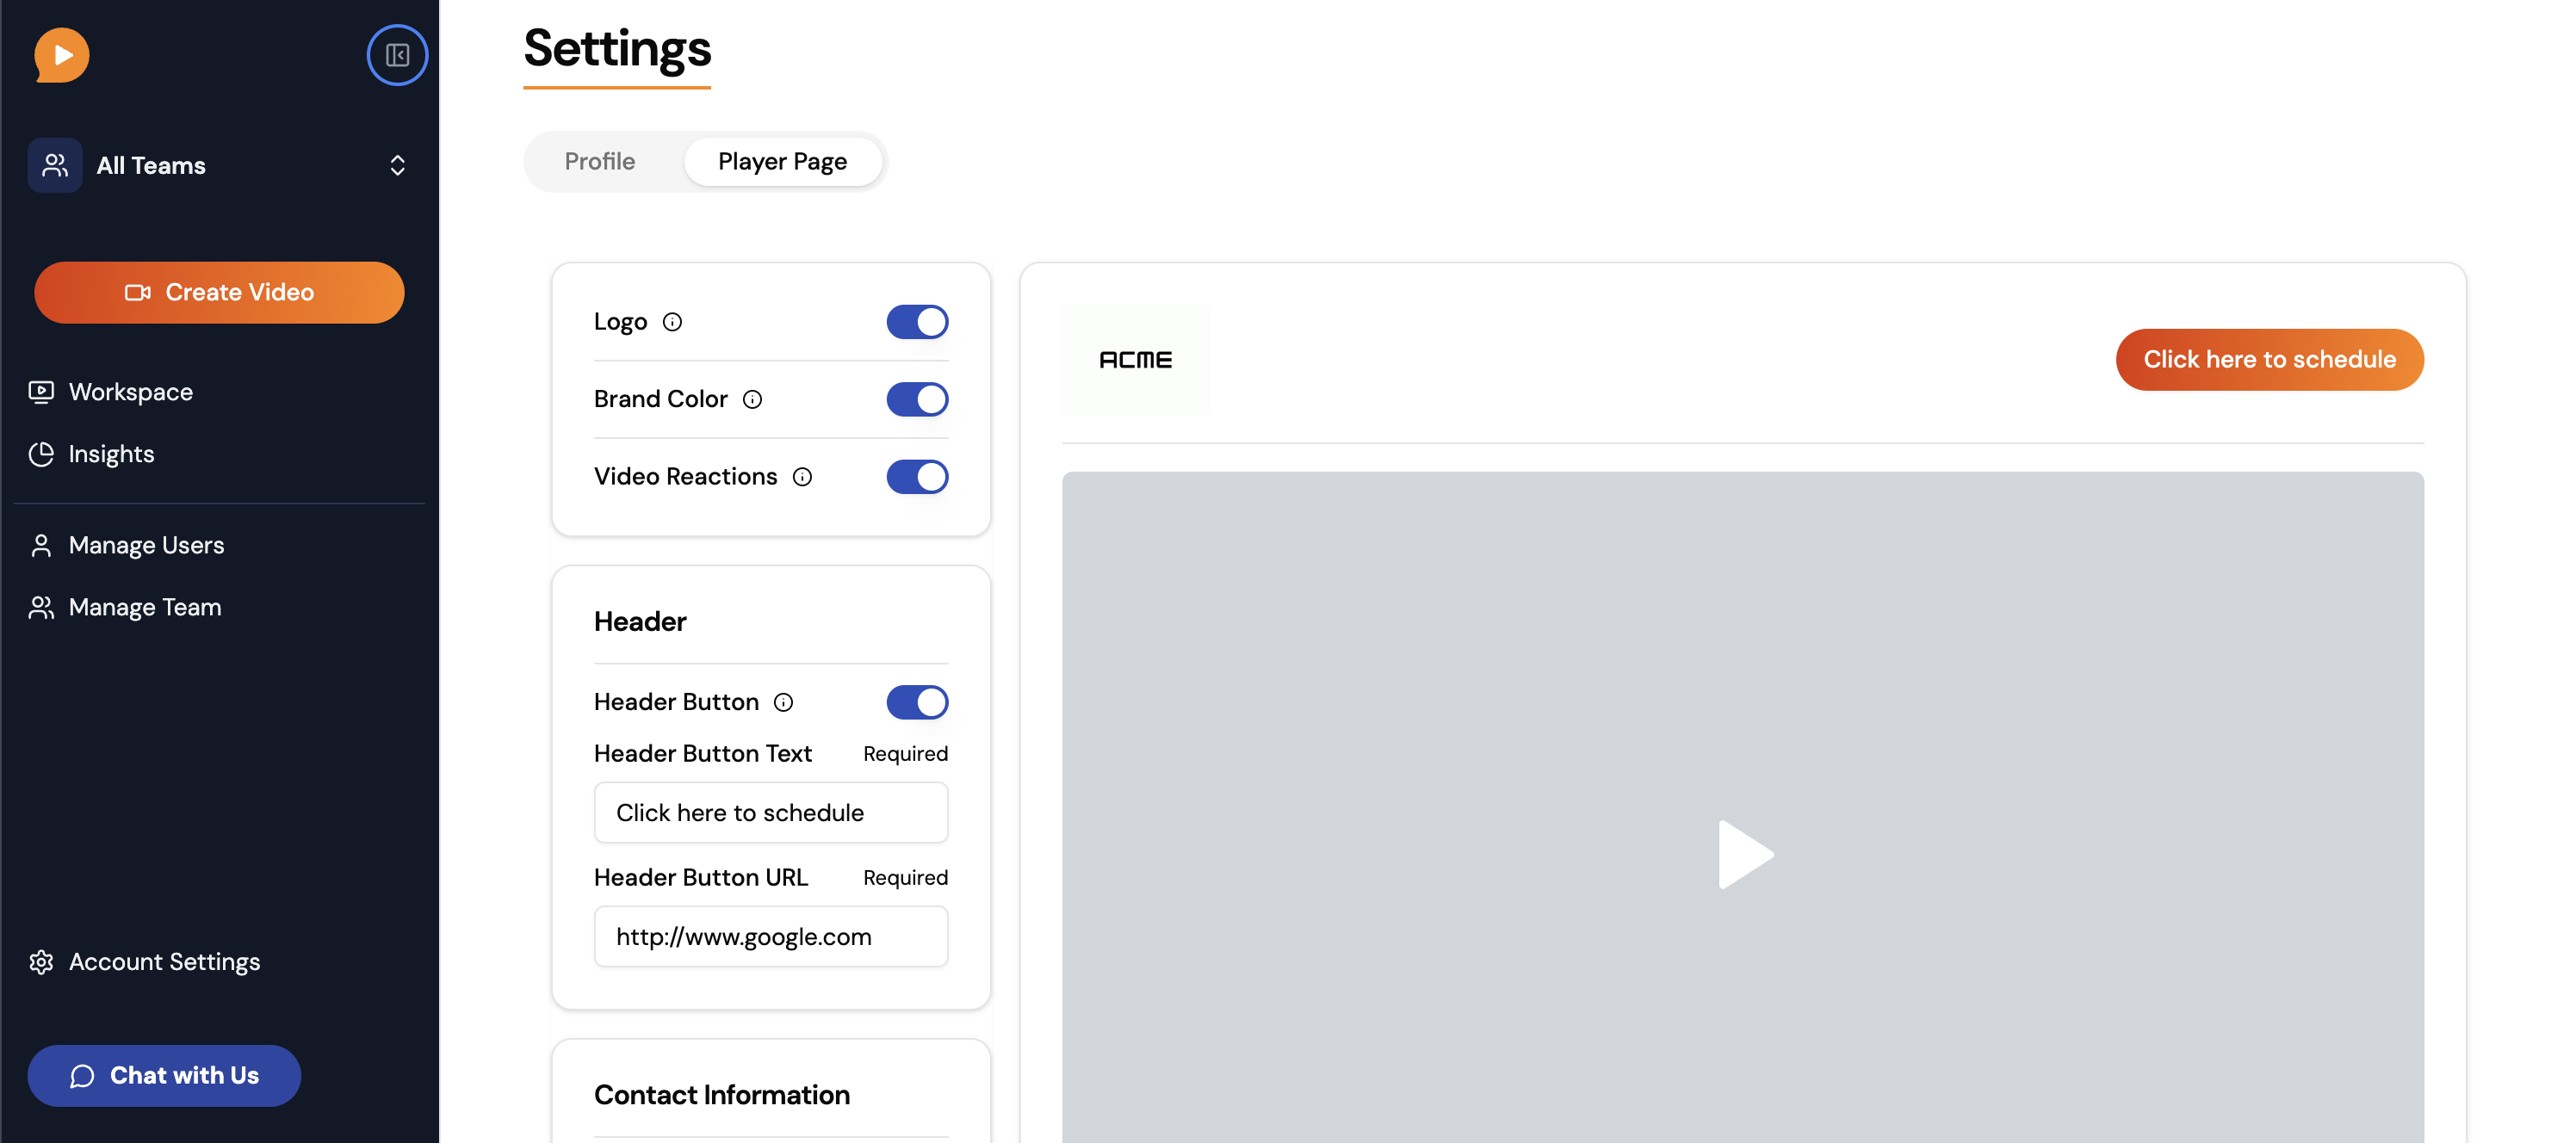Play the preview video
Viewport: 2576px width, 1143px height.
pos(1743,855)
